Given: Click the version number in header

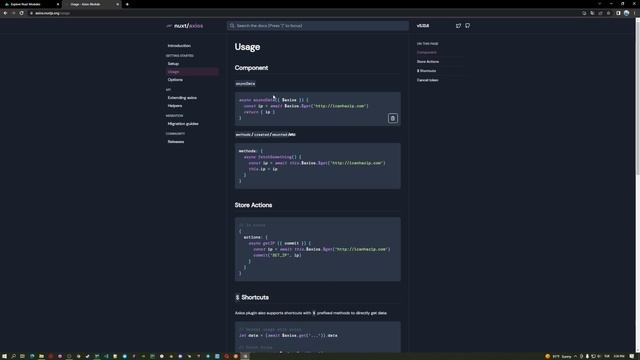Looking at the screenshot, I should coord(423,26).
